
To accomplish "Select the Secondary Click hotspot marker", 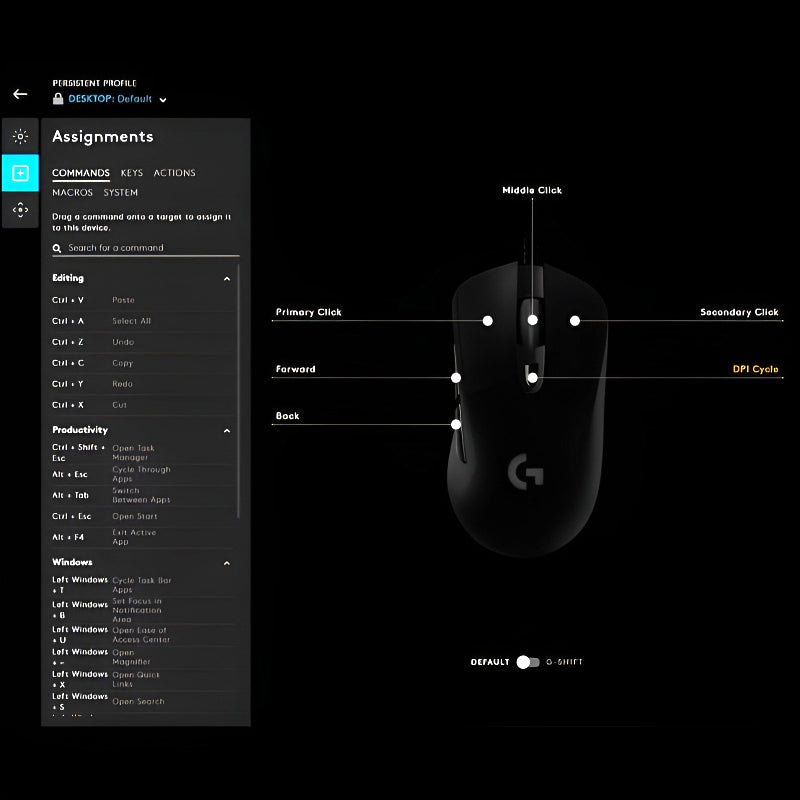I will [x=575, y=320].
